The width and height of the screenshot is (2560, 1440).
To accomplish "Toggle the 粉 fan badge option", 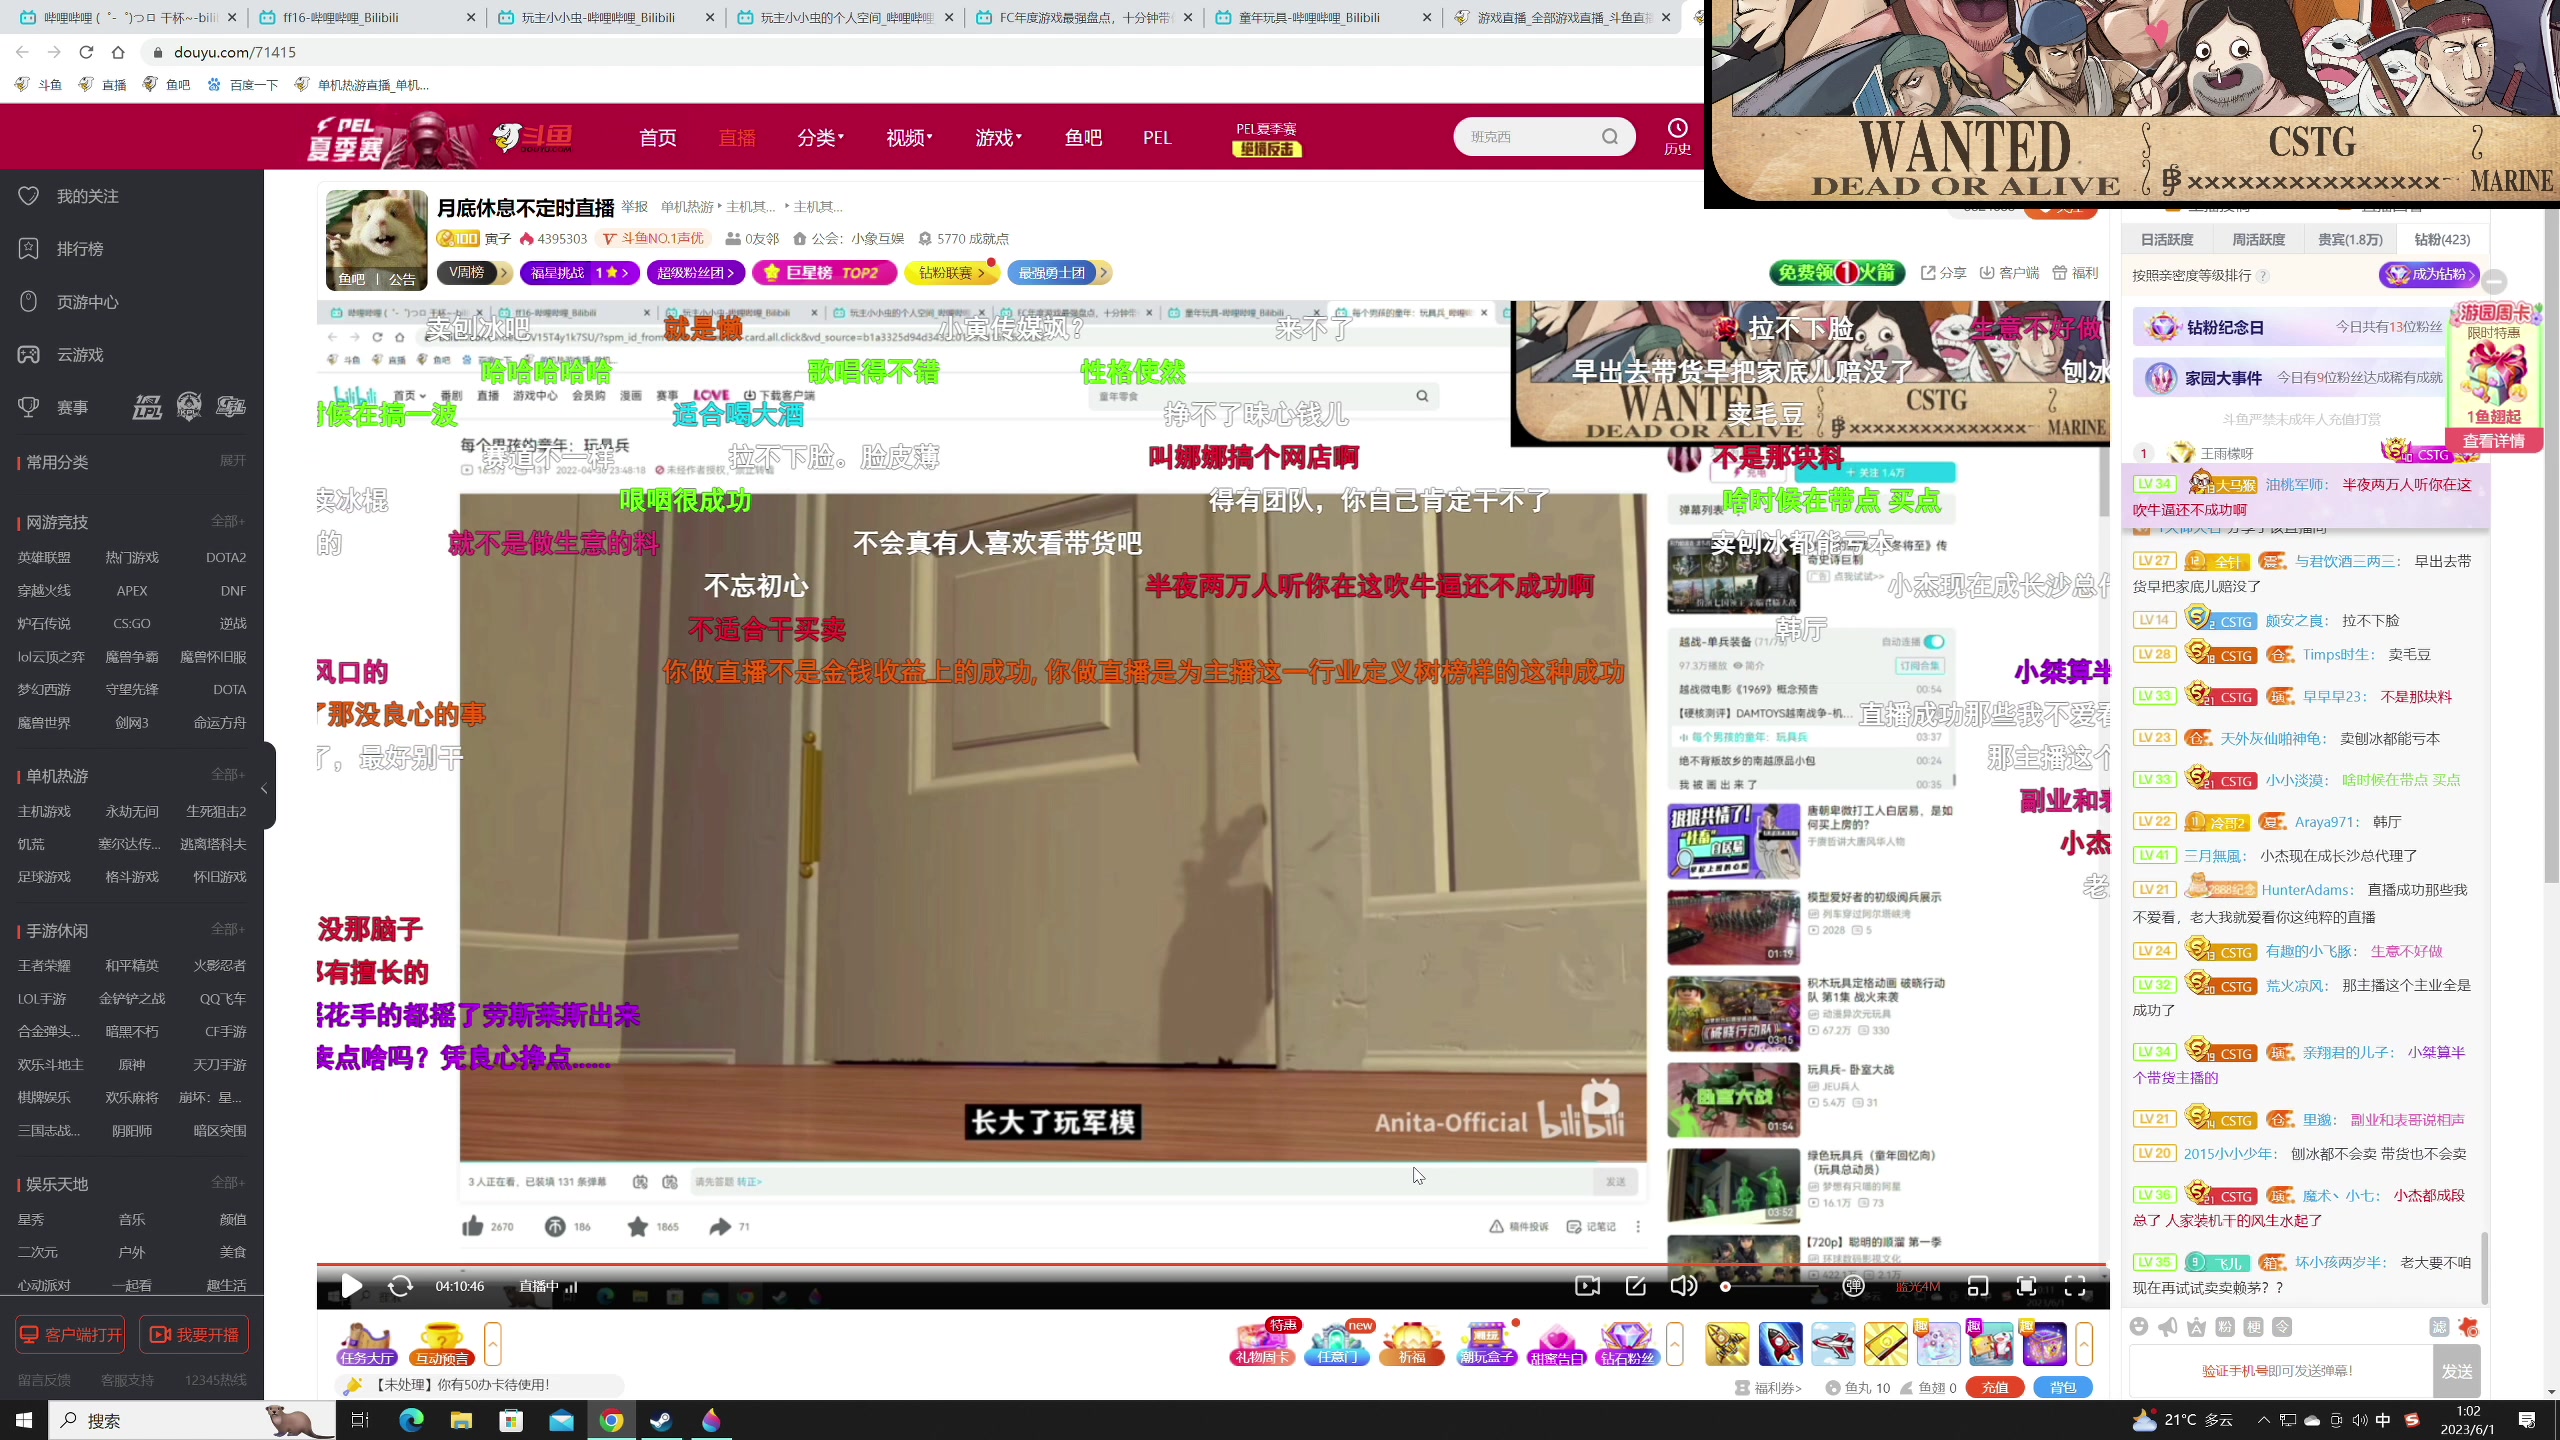I will point(2225,1327).
